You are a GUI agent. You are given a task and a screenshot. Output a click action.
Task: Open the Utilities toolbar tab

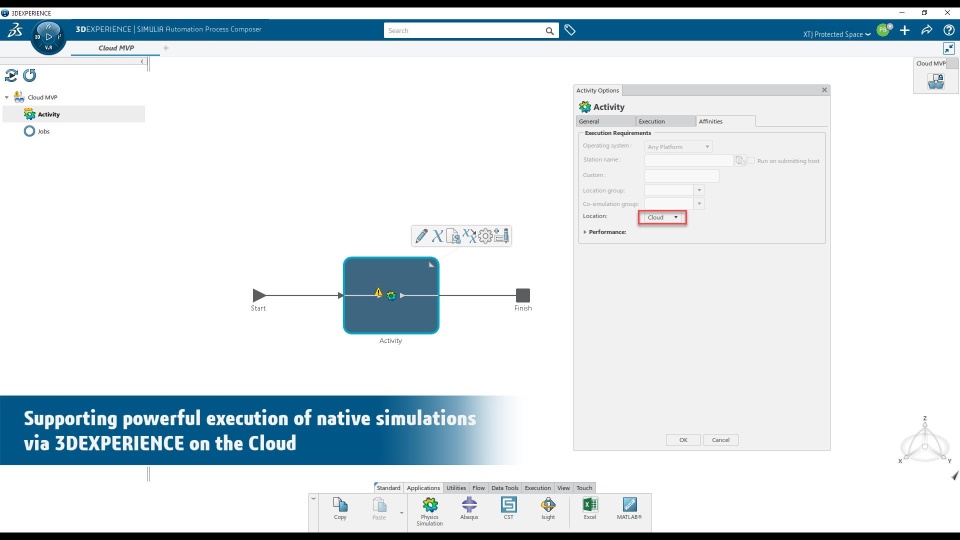point(456,488)
